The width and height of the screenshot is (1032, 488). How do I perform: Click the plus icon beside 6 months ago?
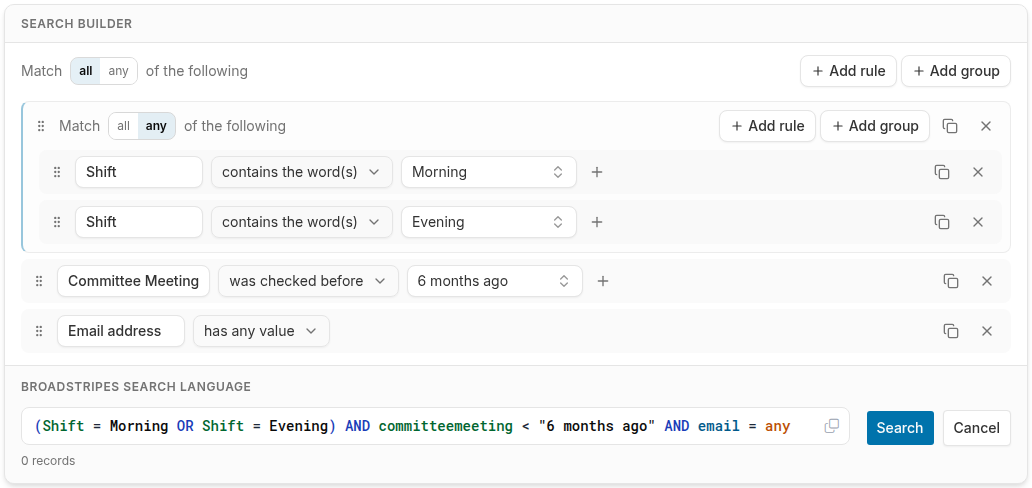(603, 281)
